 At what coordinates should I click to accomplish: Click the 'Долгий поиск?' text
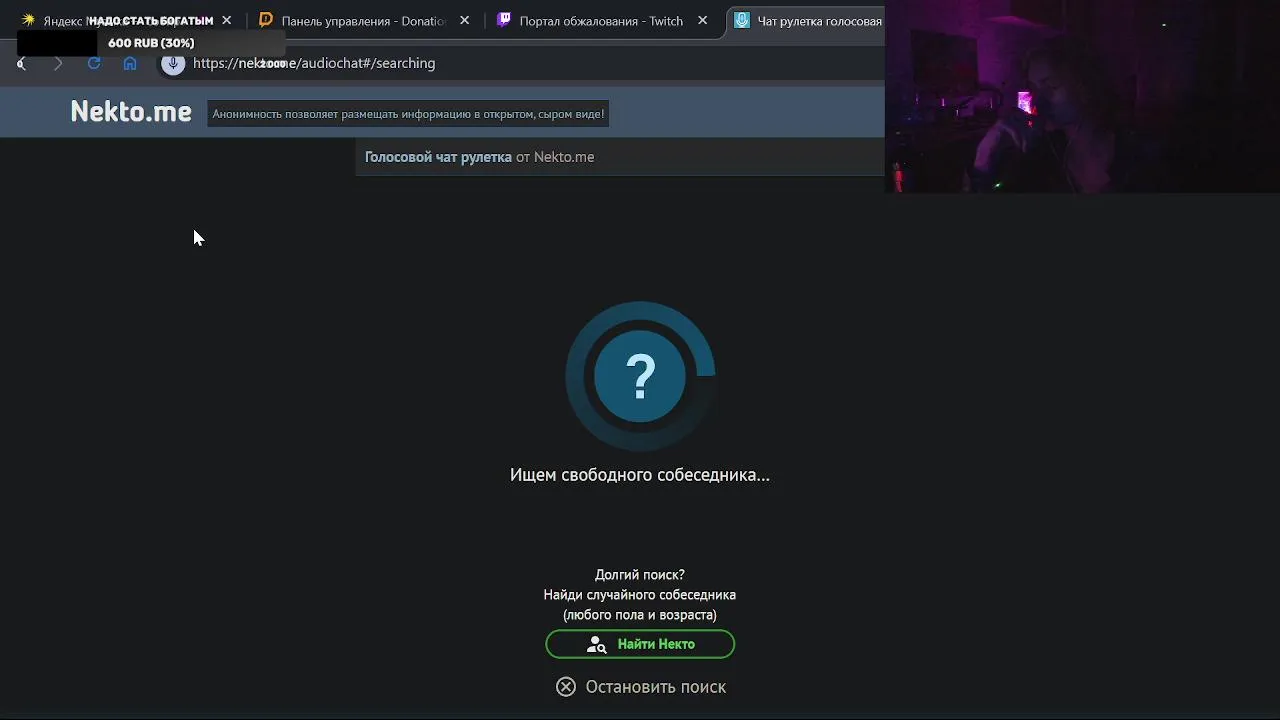(x=640, y=575)
